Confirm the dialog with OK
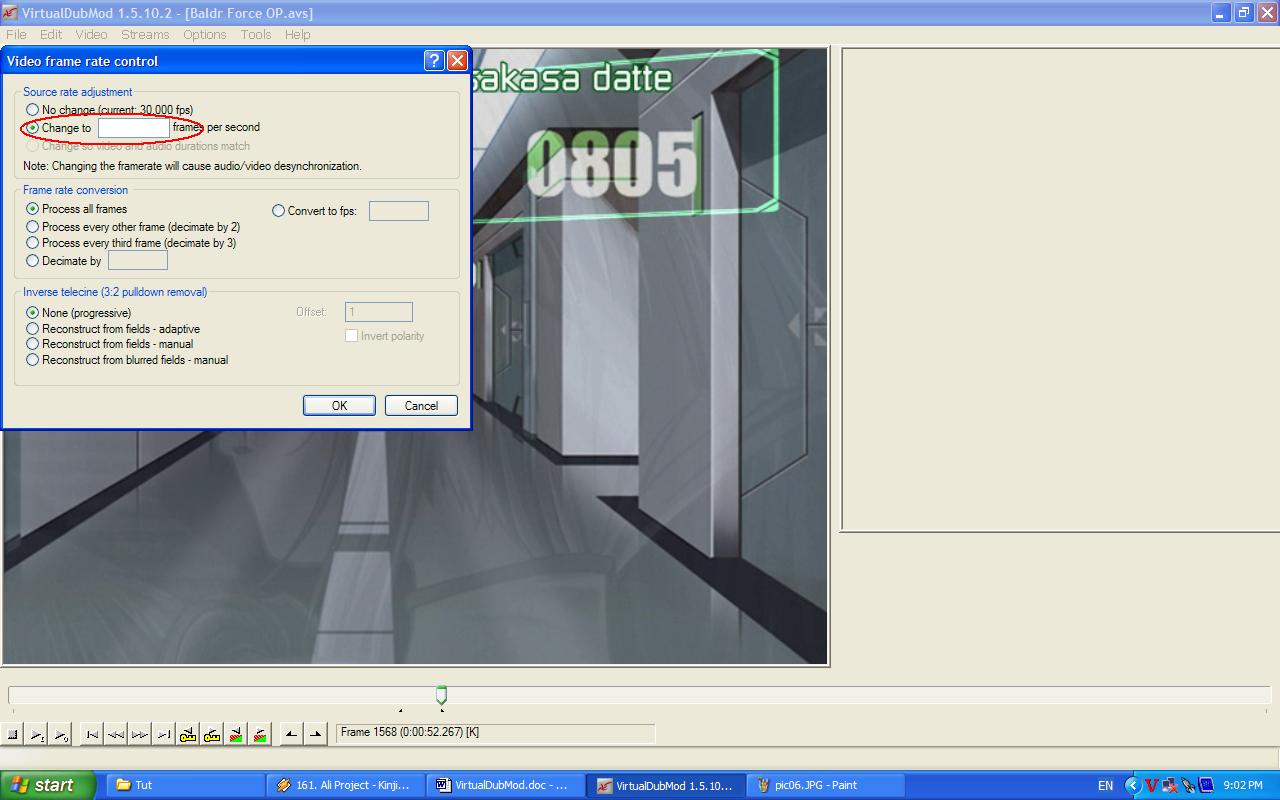This screenshot has height=800, width=1280. click(339, 405)
